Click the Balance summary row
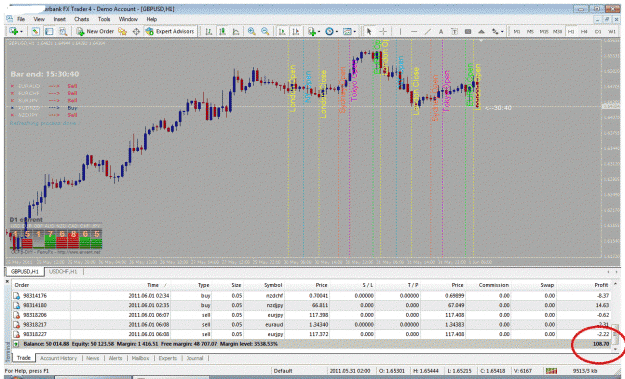The width and height of the screenshot is (625, 379). (312, 344)
